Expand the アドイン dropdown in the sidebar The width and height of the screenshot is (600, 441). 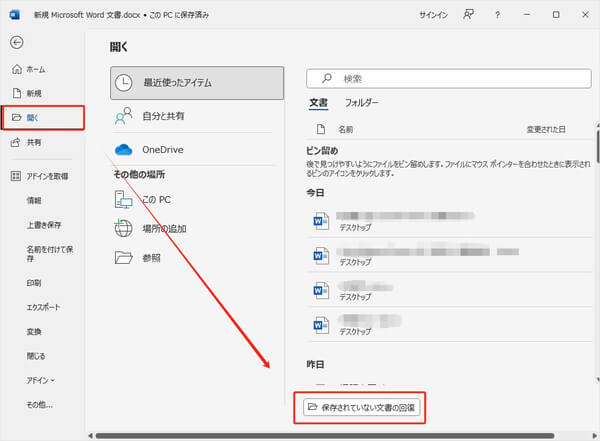pyautogui.click(x=41, y=380)
